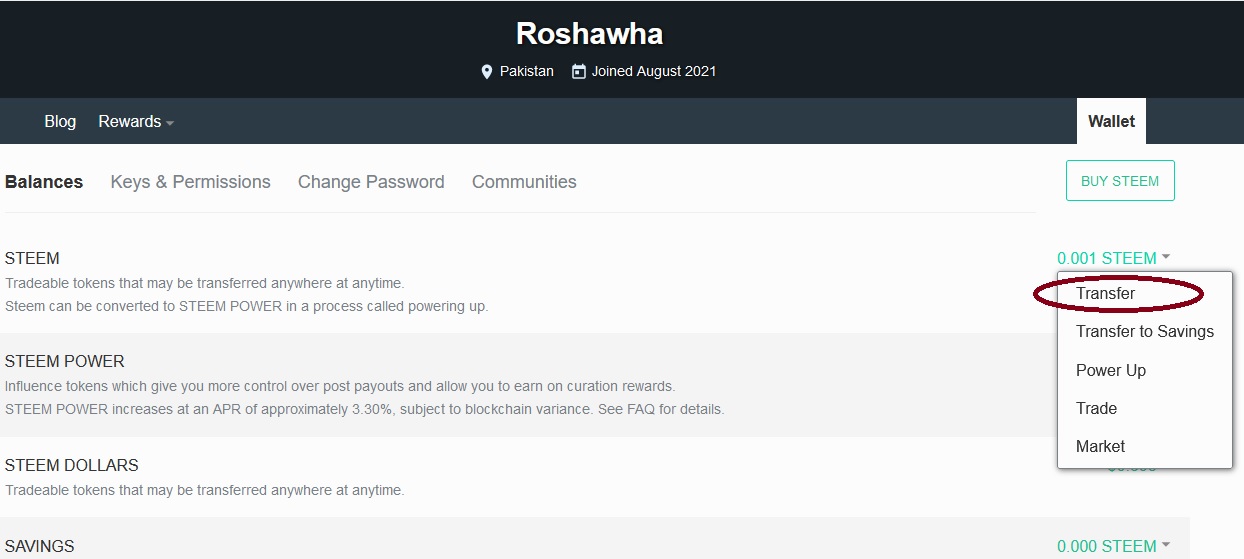Click the STEEM POWER heading
1244x559 pixels.
click(65, 361)
